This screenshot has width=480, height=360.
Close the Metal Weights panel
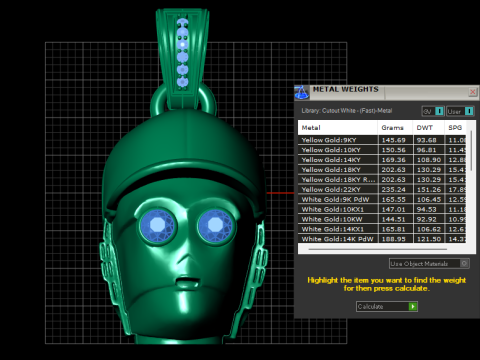point(472,92)
